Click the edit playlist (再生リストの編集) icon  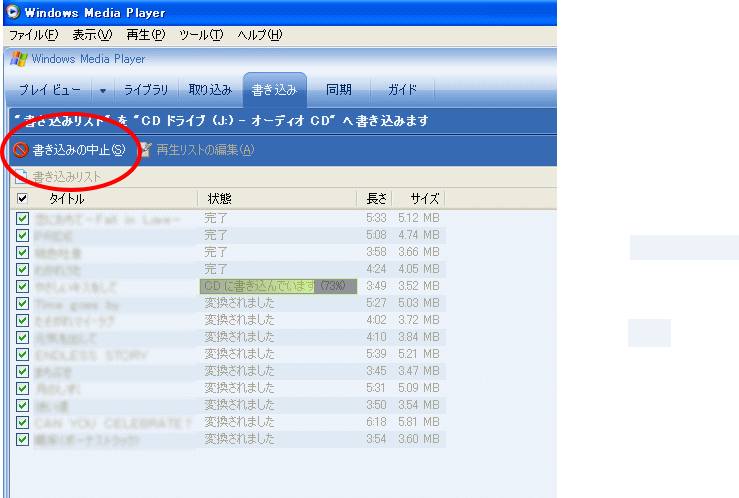(x=146, y=150)
